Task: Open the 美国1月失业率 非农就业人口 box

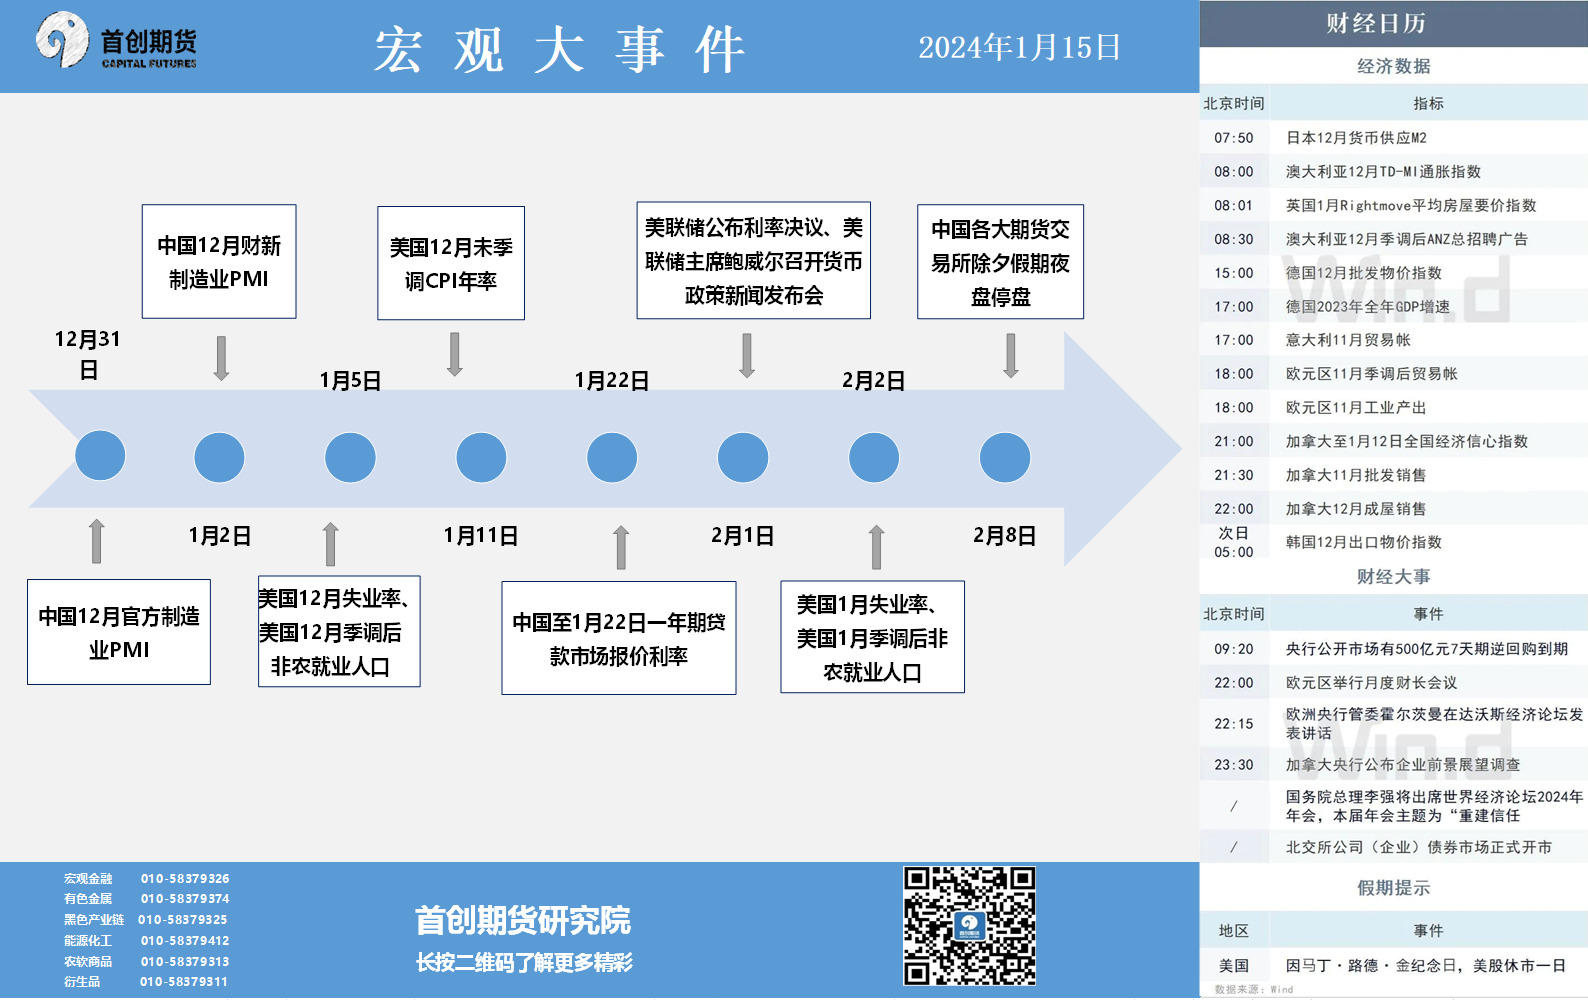Action: coord(872,637)
